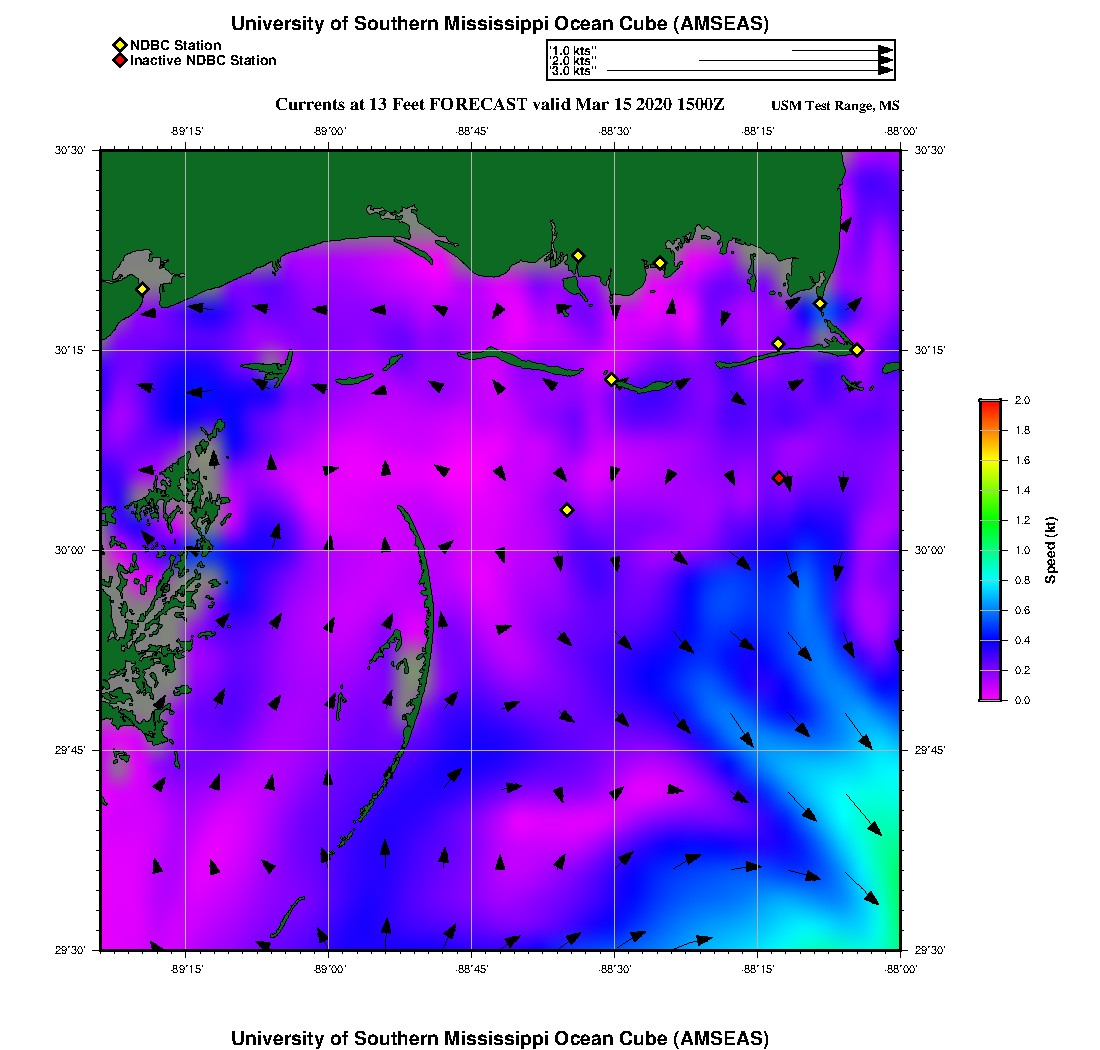This screenshot has width=1100, height=1050.
Task: Click yellow NDBC Station diamond in legend
Action: [x=119, y=45]
